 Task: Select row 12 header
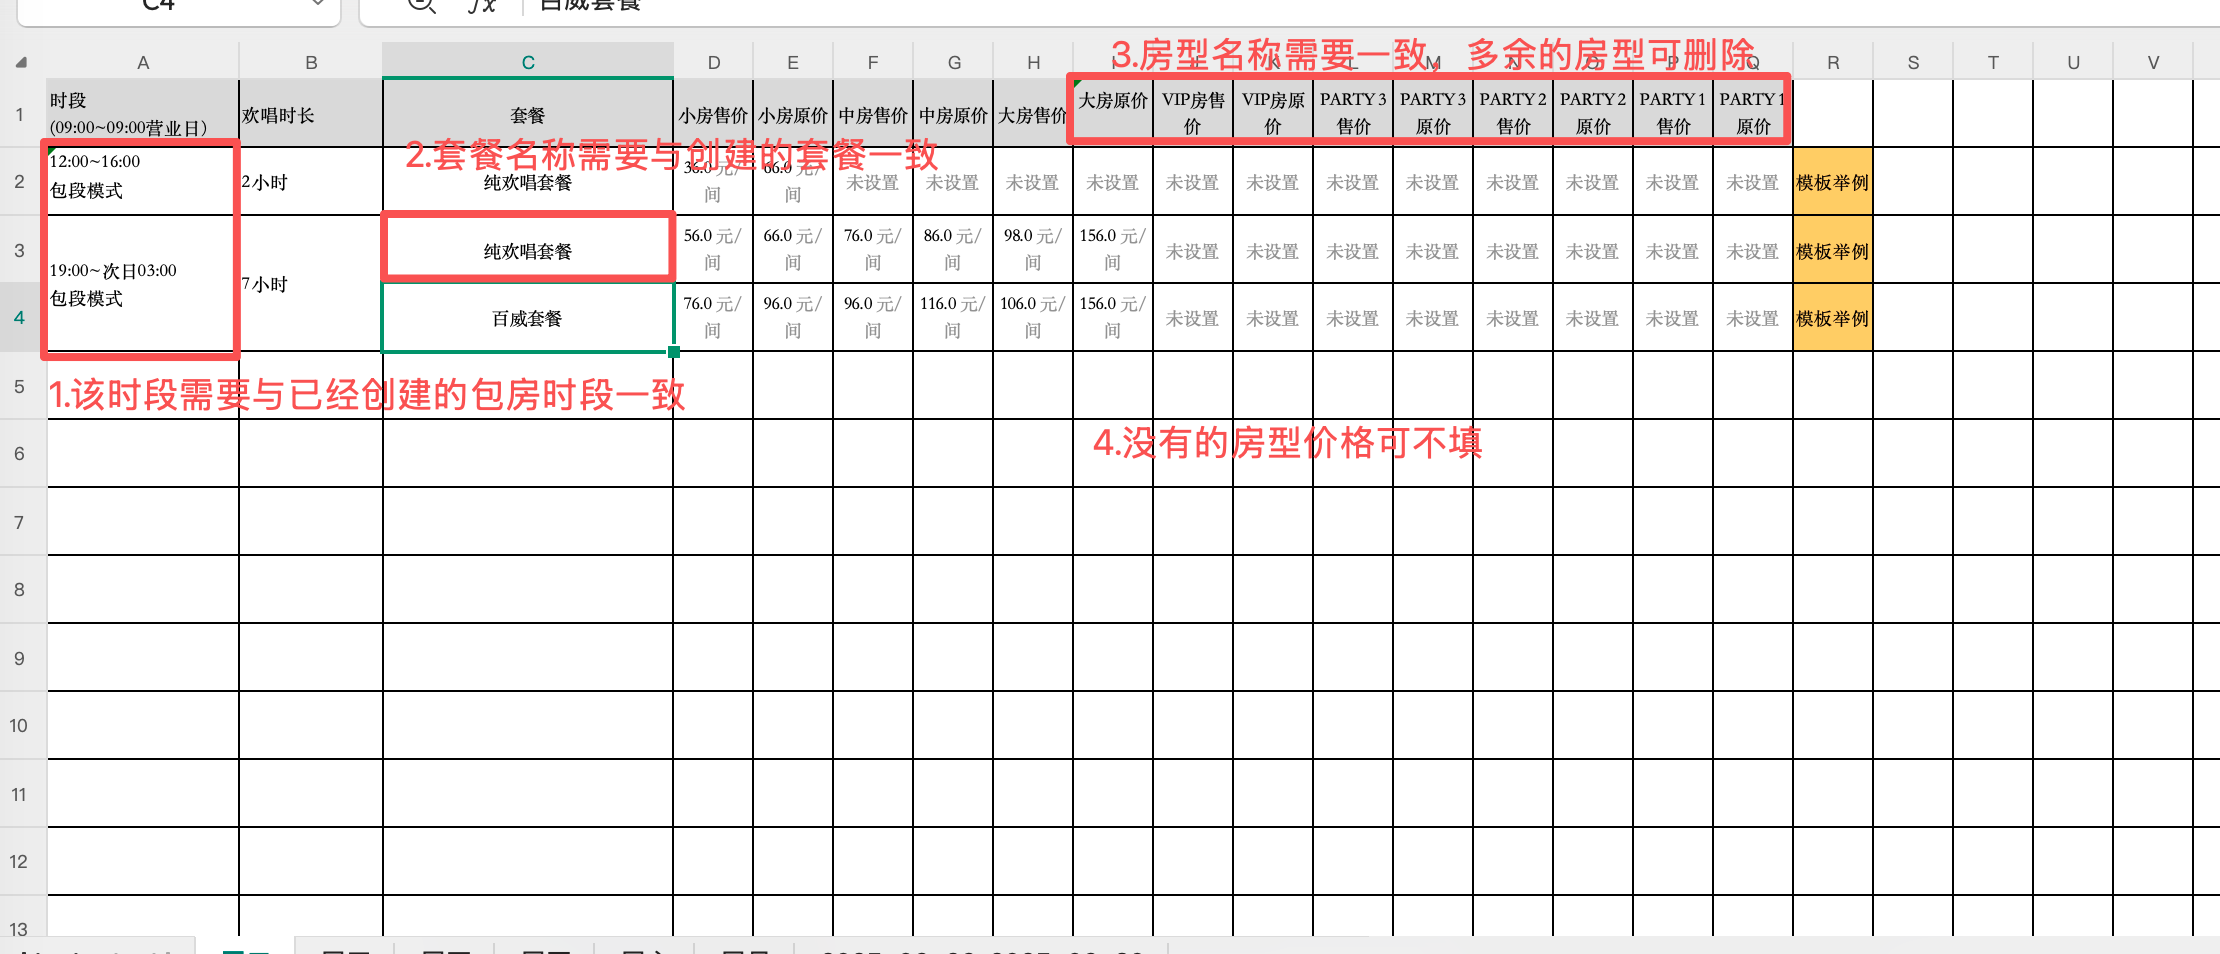pyautogui.click(x=19, y=861)
